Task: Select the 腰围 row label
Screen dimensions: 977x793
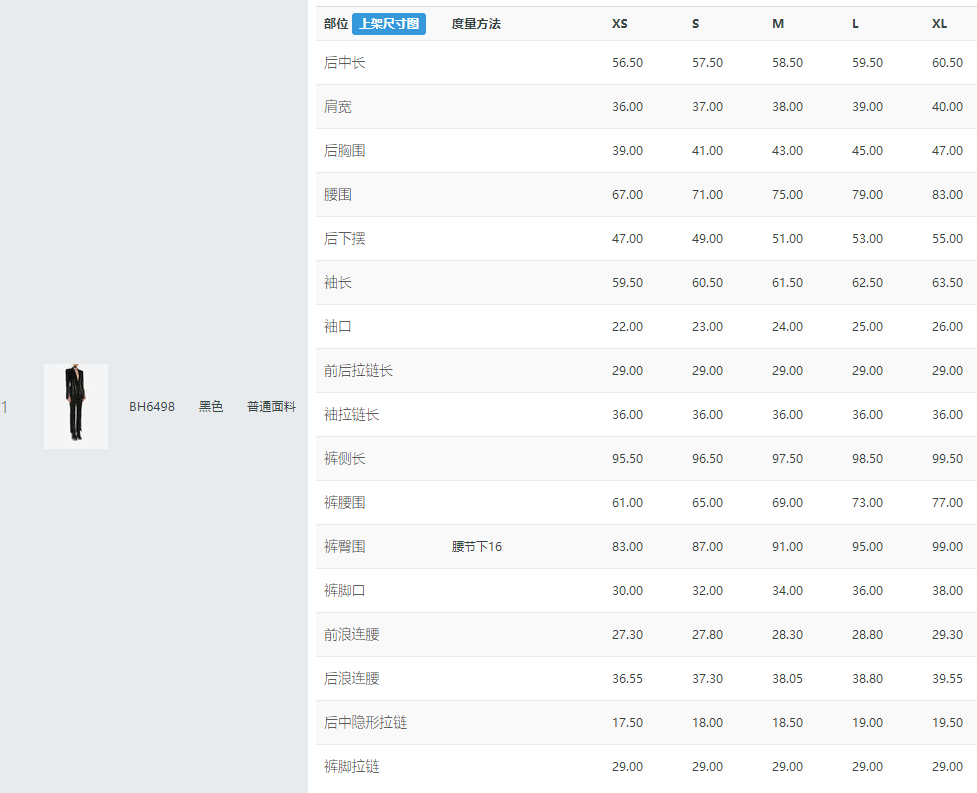Action: click(x=338, y=194)
